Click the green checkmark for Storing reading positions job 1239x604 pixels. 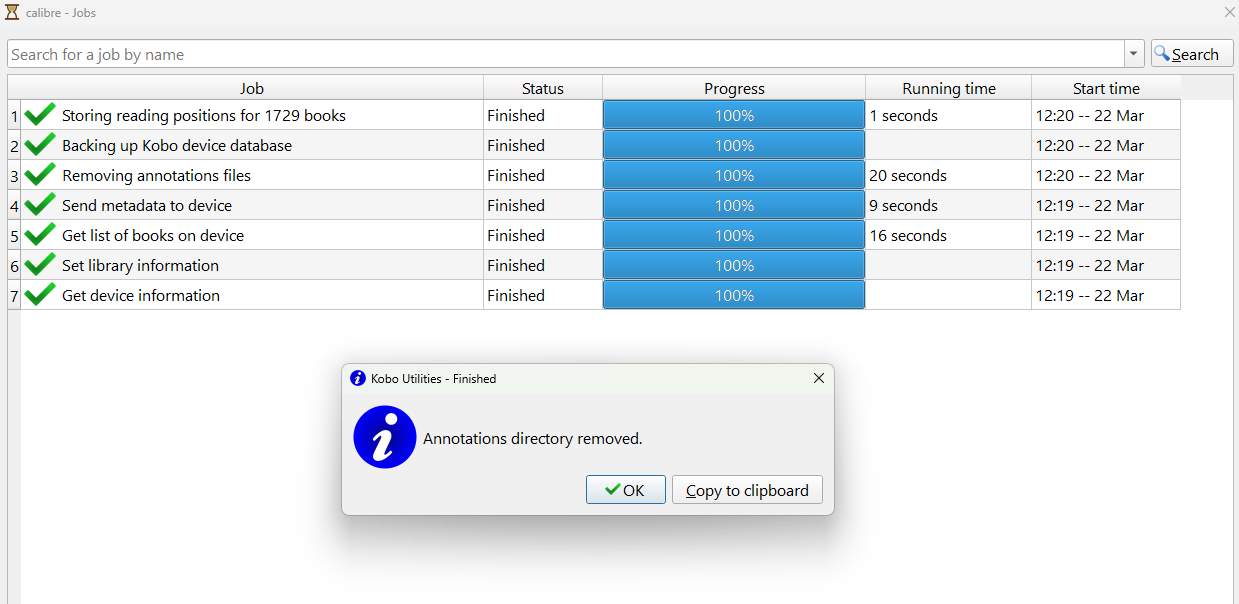tap(40, 115)
